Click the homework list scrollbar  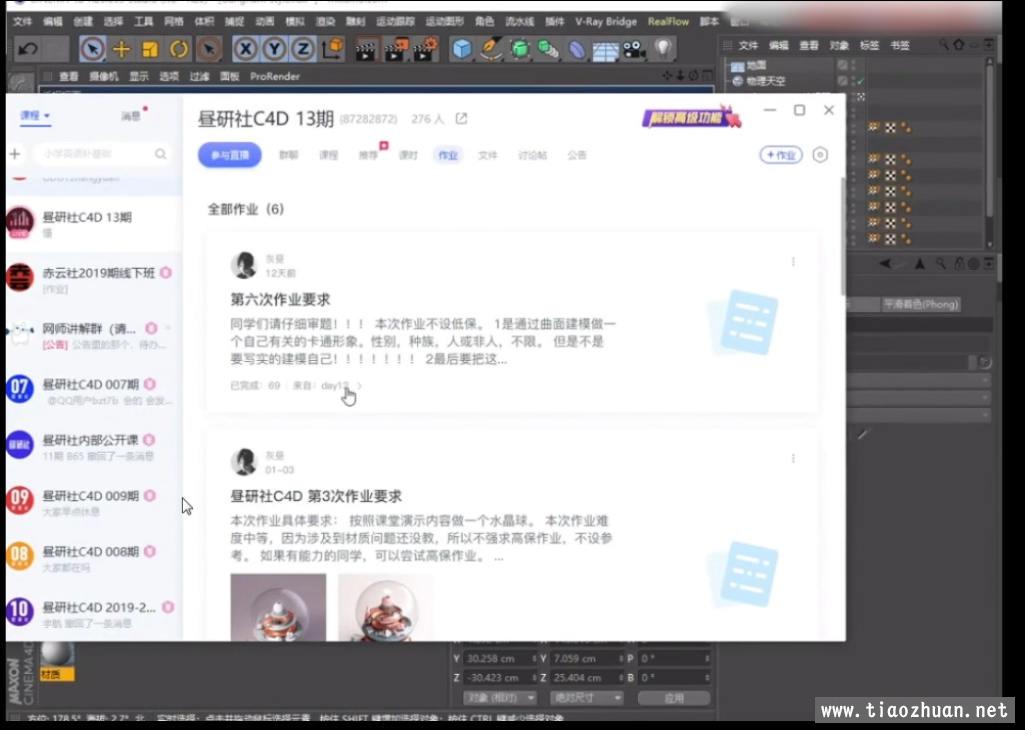(842, 235)
